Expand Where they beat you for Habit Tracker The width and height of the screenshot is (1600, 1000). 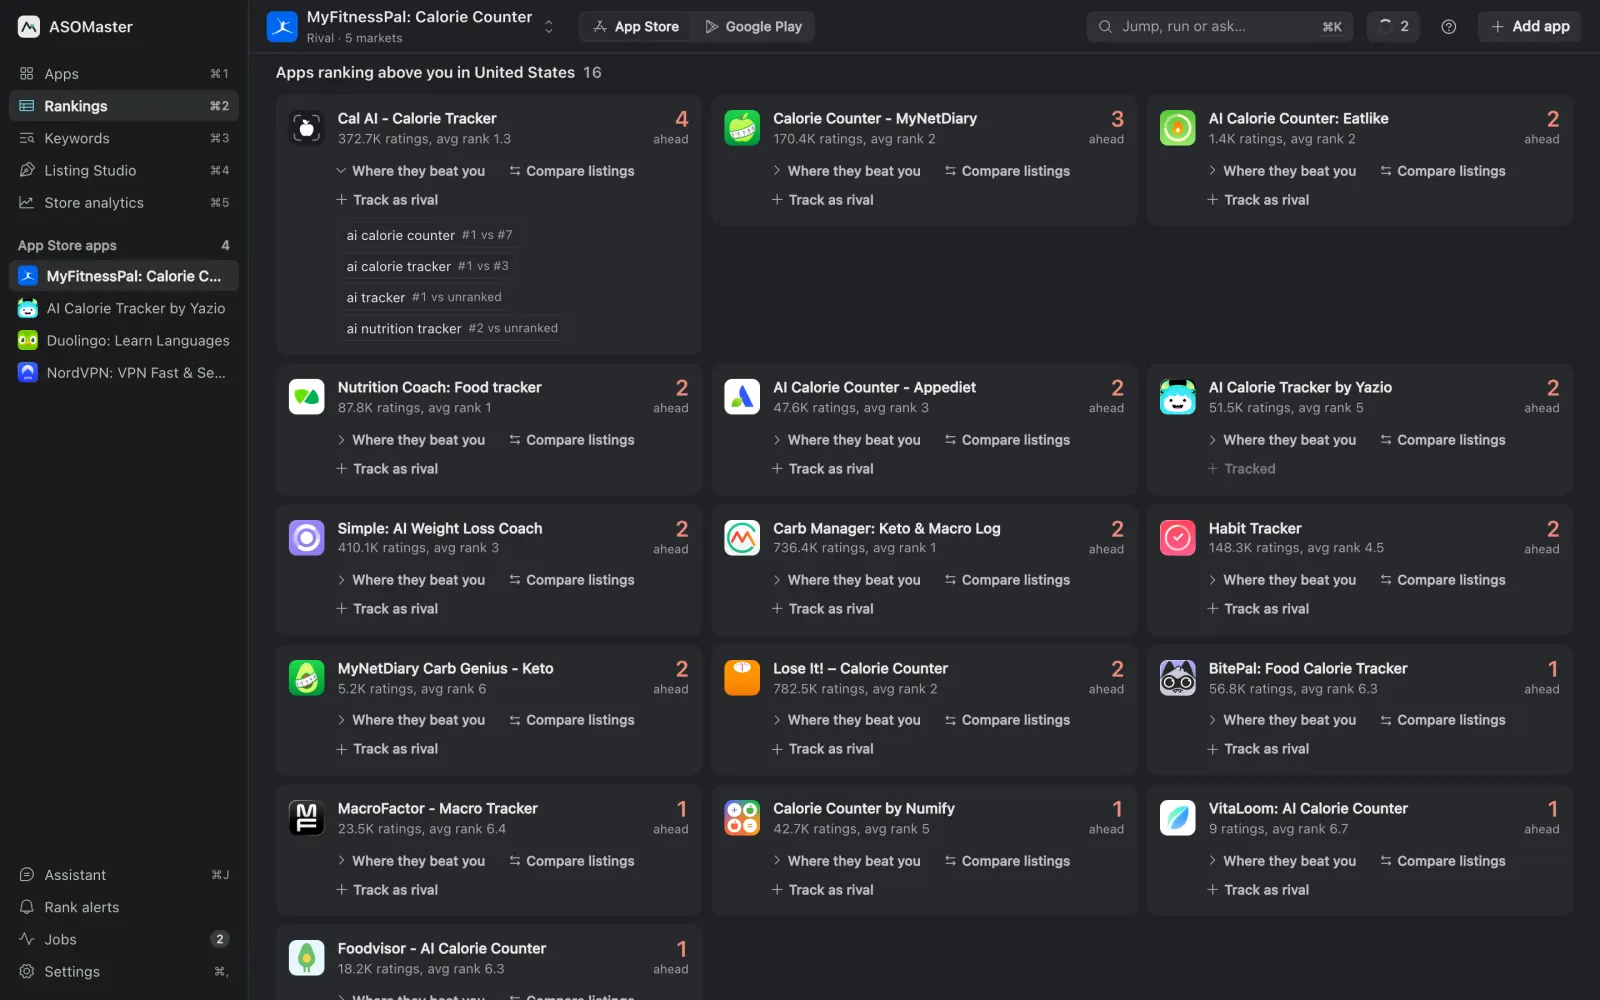1281,580
